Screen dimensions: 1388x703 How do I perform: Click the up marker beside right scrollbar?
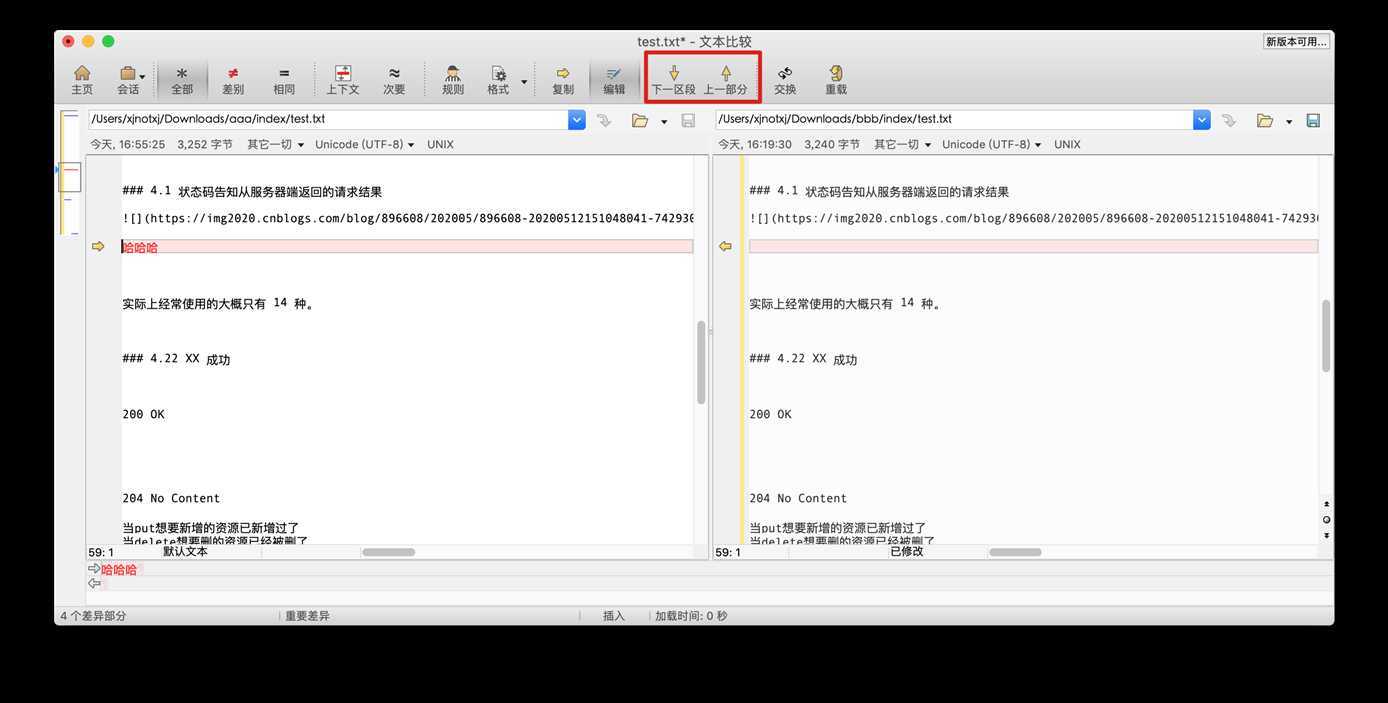[x=1326, y=504]
